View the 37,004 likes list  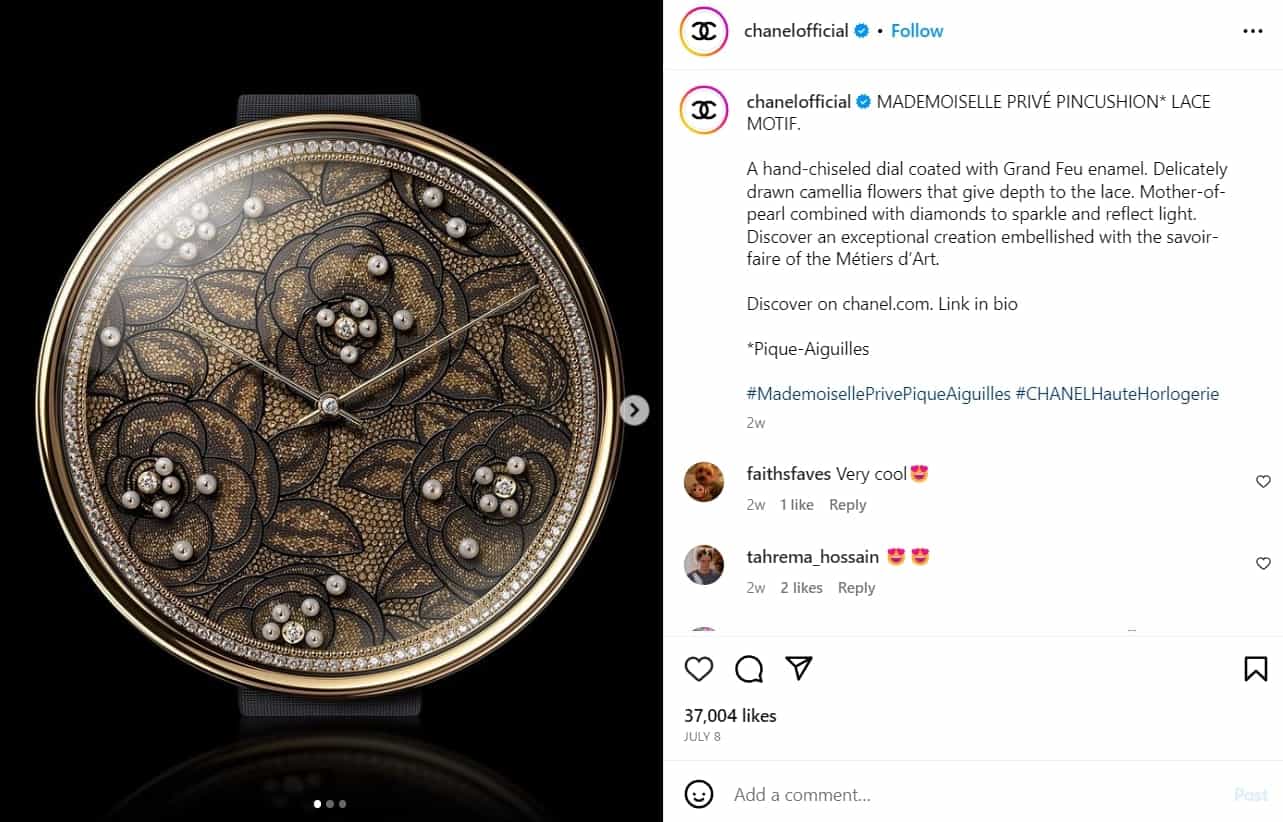[x=730, y=716]
